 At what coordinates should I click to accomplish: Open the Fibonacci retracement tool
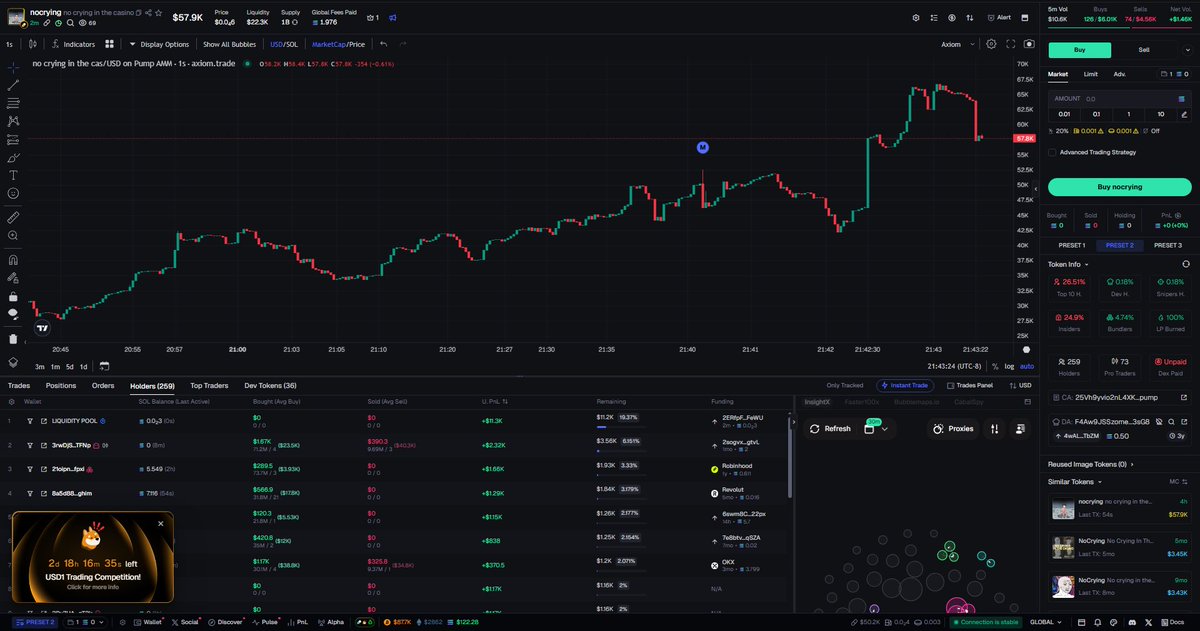(x=13, y=103)
